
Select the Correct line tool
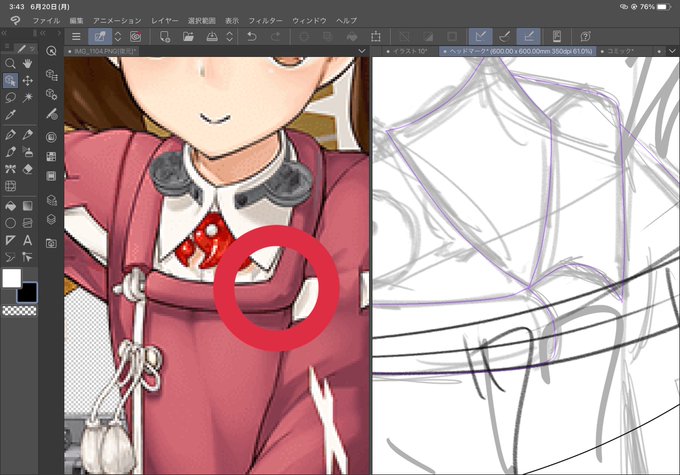coord(27,257)
